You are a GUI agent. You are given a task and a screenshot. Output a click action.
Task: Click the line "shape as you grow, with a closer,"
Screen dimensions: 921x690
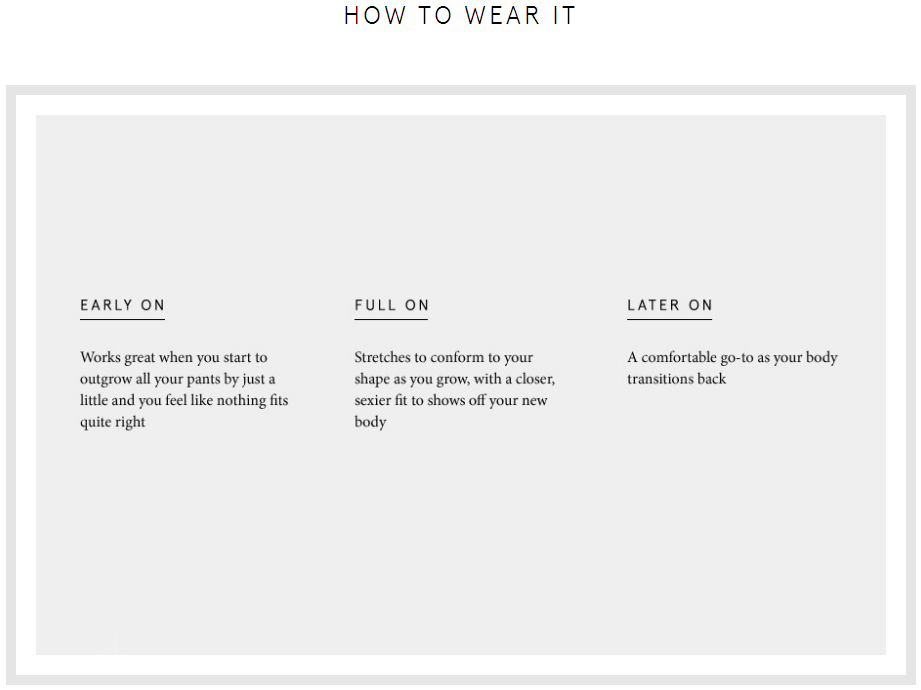point(454,379)
